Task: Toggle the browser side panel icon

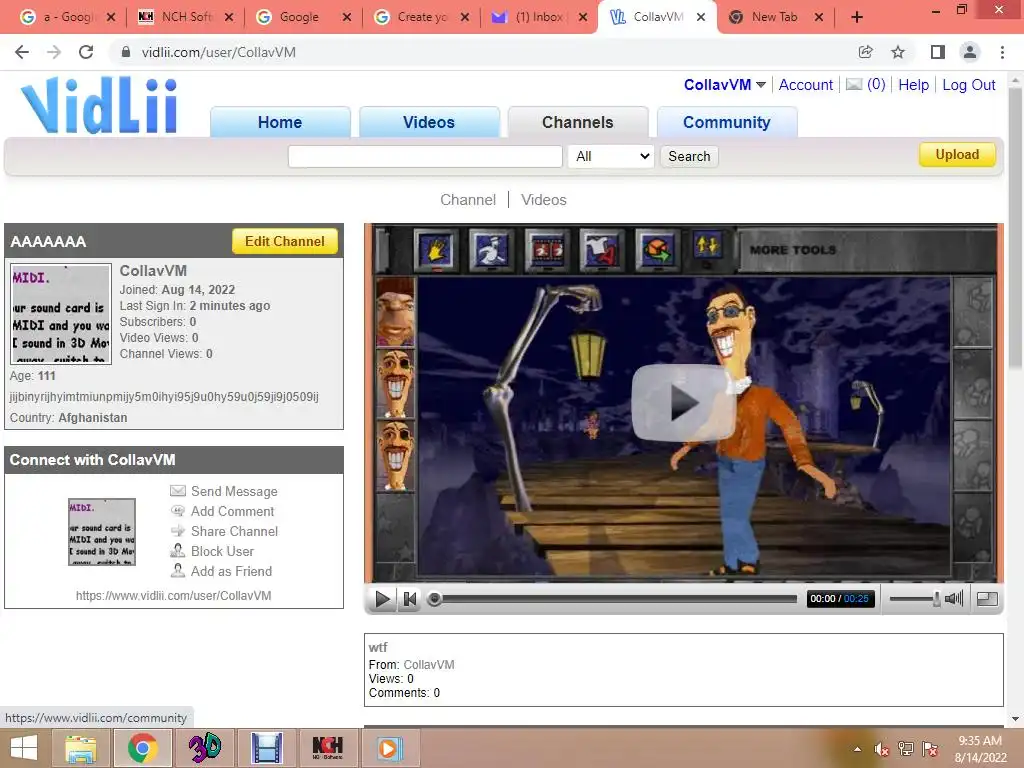Action: coord(938,52)
